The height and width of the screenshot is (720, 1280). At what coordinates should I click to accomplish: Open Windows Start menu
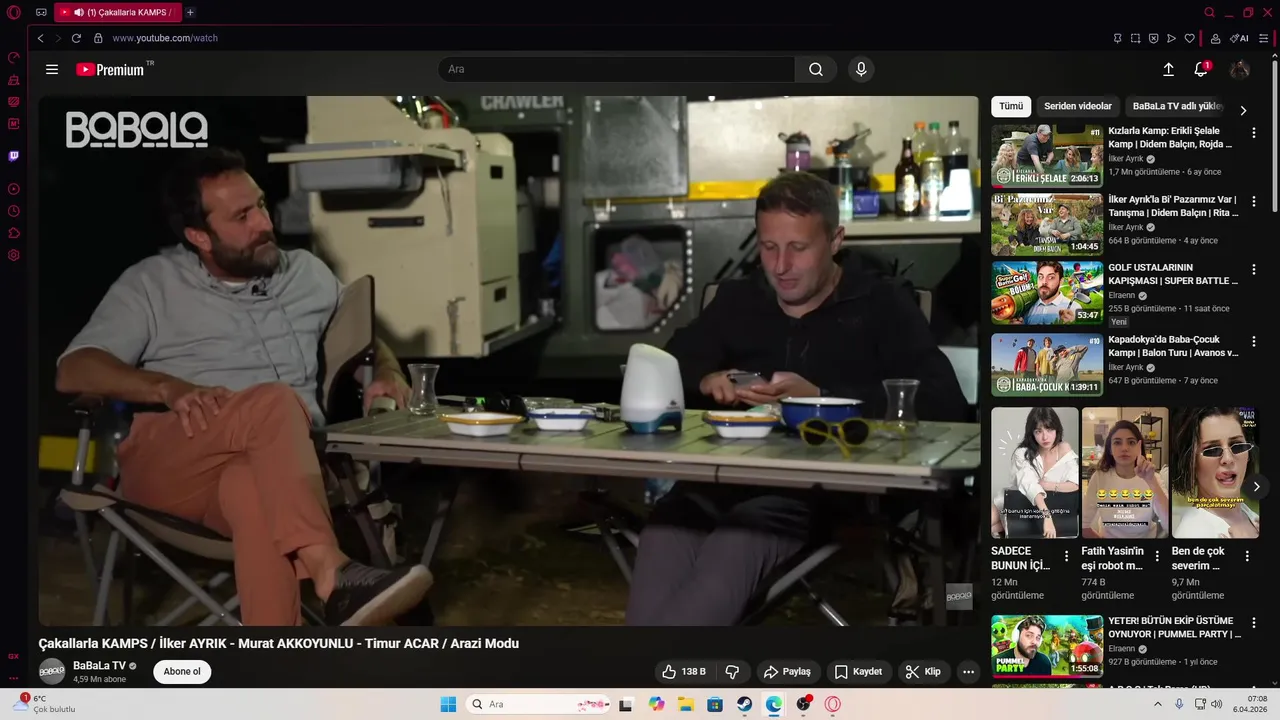[448, 704]
